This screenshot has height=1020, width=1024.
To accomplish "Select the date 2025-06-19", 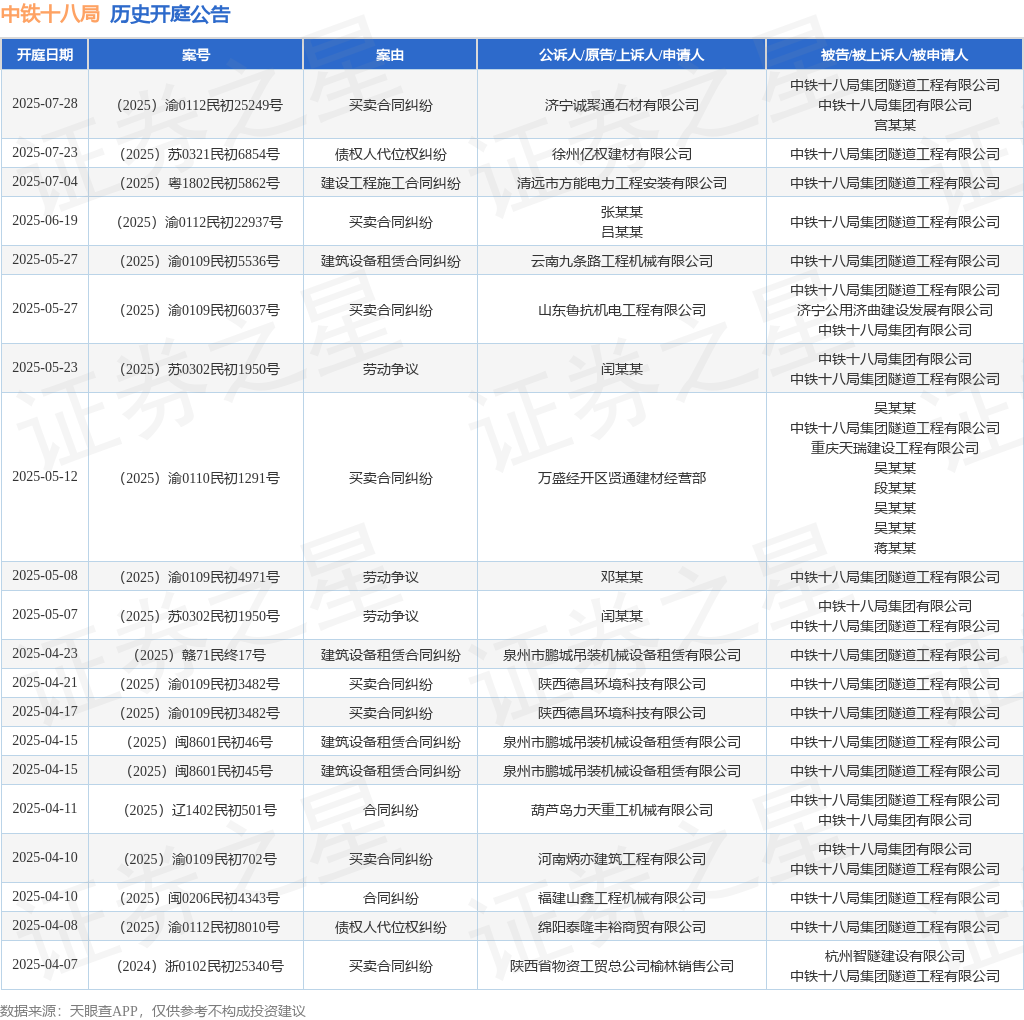I will 44,221.
